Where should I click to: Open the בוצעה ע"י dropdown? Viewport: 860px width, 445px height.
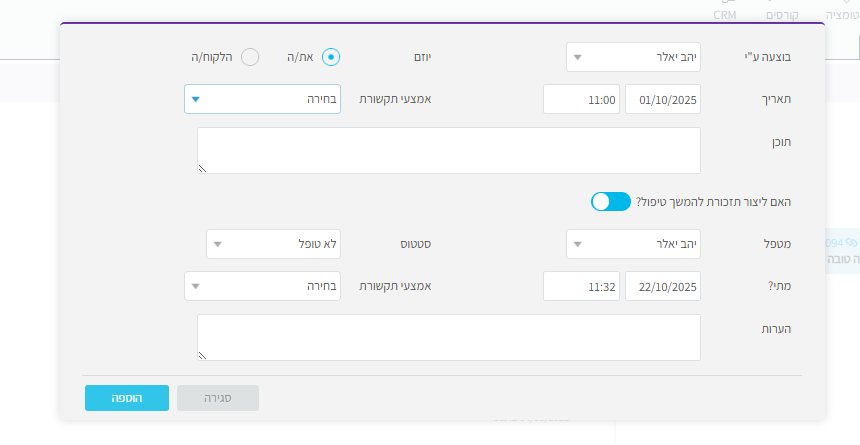point(633,57)
